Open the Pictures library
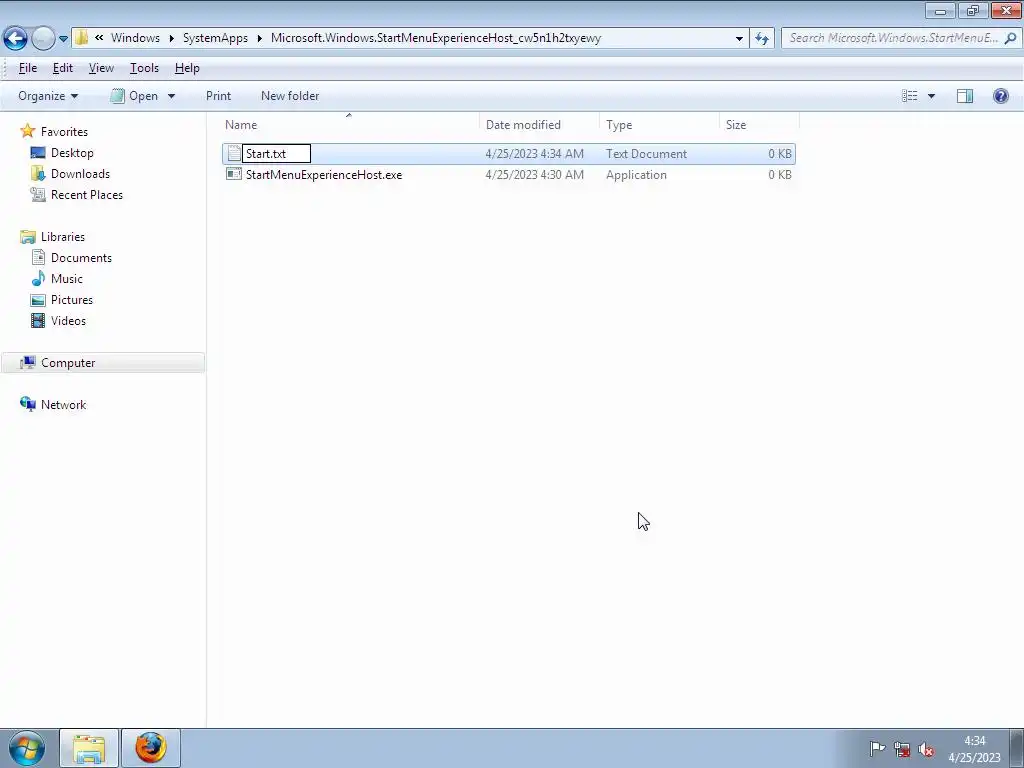 click(x=72, y=300)
